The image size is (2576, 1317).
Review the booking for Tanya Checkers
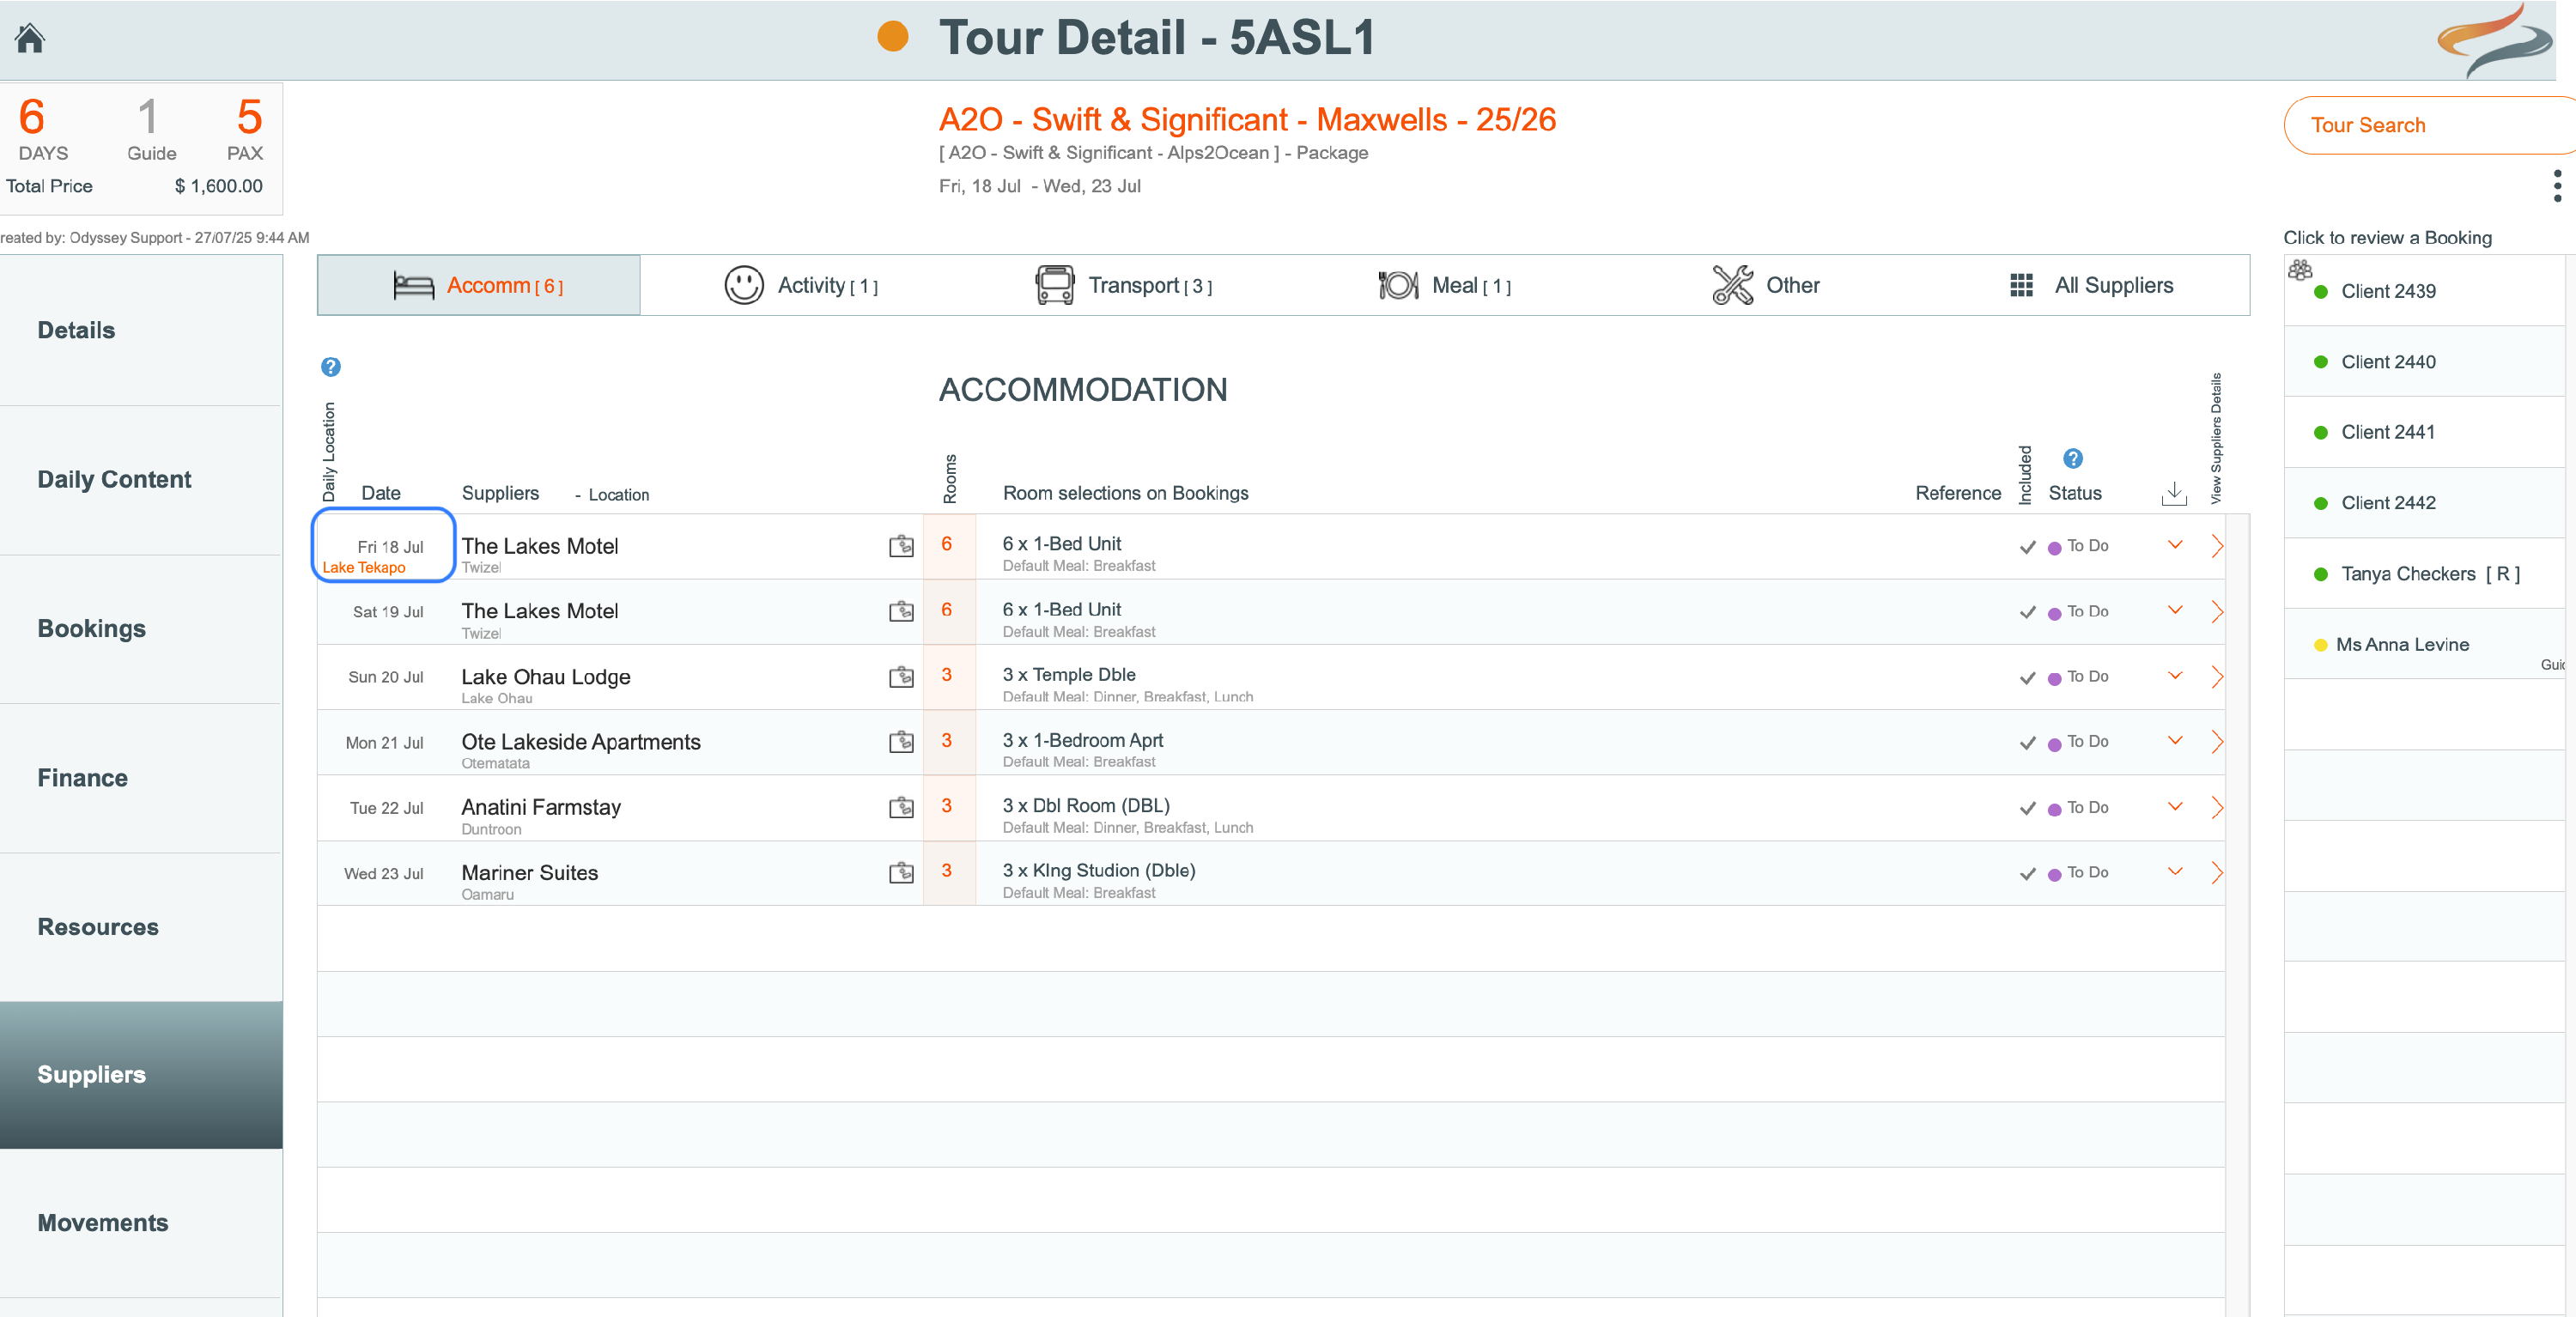pos(2407,574)
